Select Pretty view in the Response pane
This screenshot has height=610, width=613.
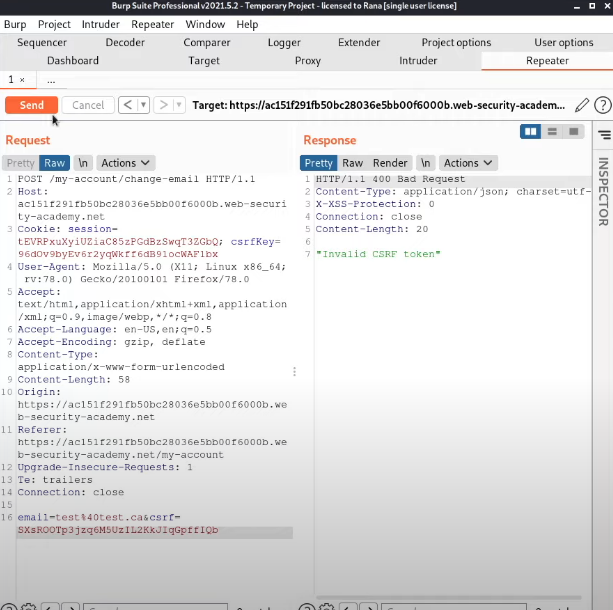click(x=319, y=163)
